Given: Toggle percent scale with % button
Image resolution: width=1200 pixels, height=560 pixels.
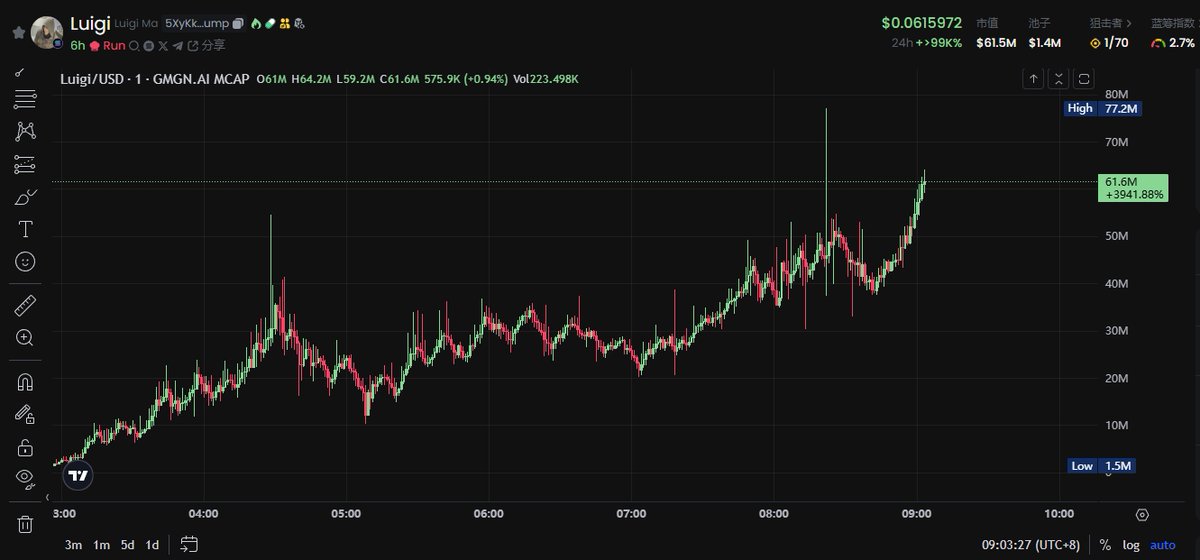Looking at the screenshot, I should (1105, 545).
